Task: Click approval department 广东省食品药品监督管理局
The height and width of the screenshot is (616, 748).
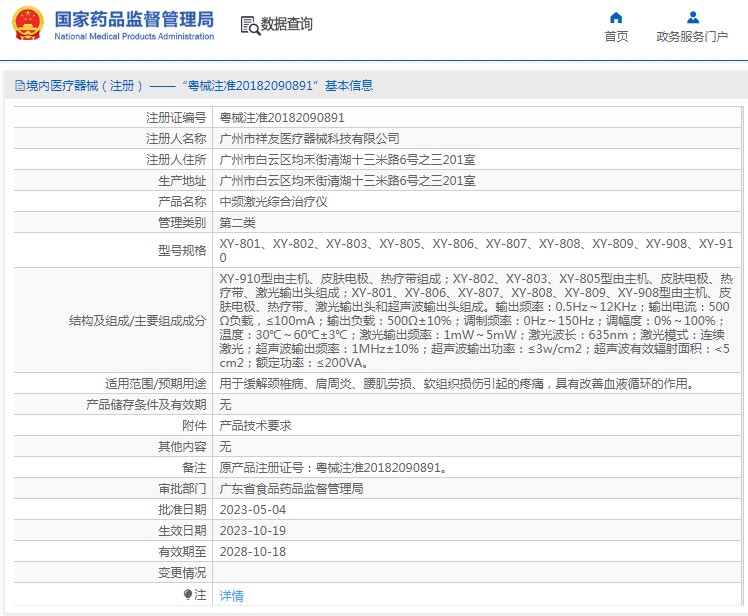Action: click(x=291, y=489)
